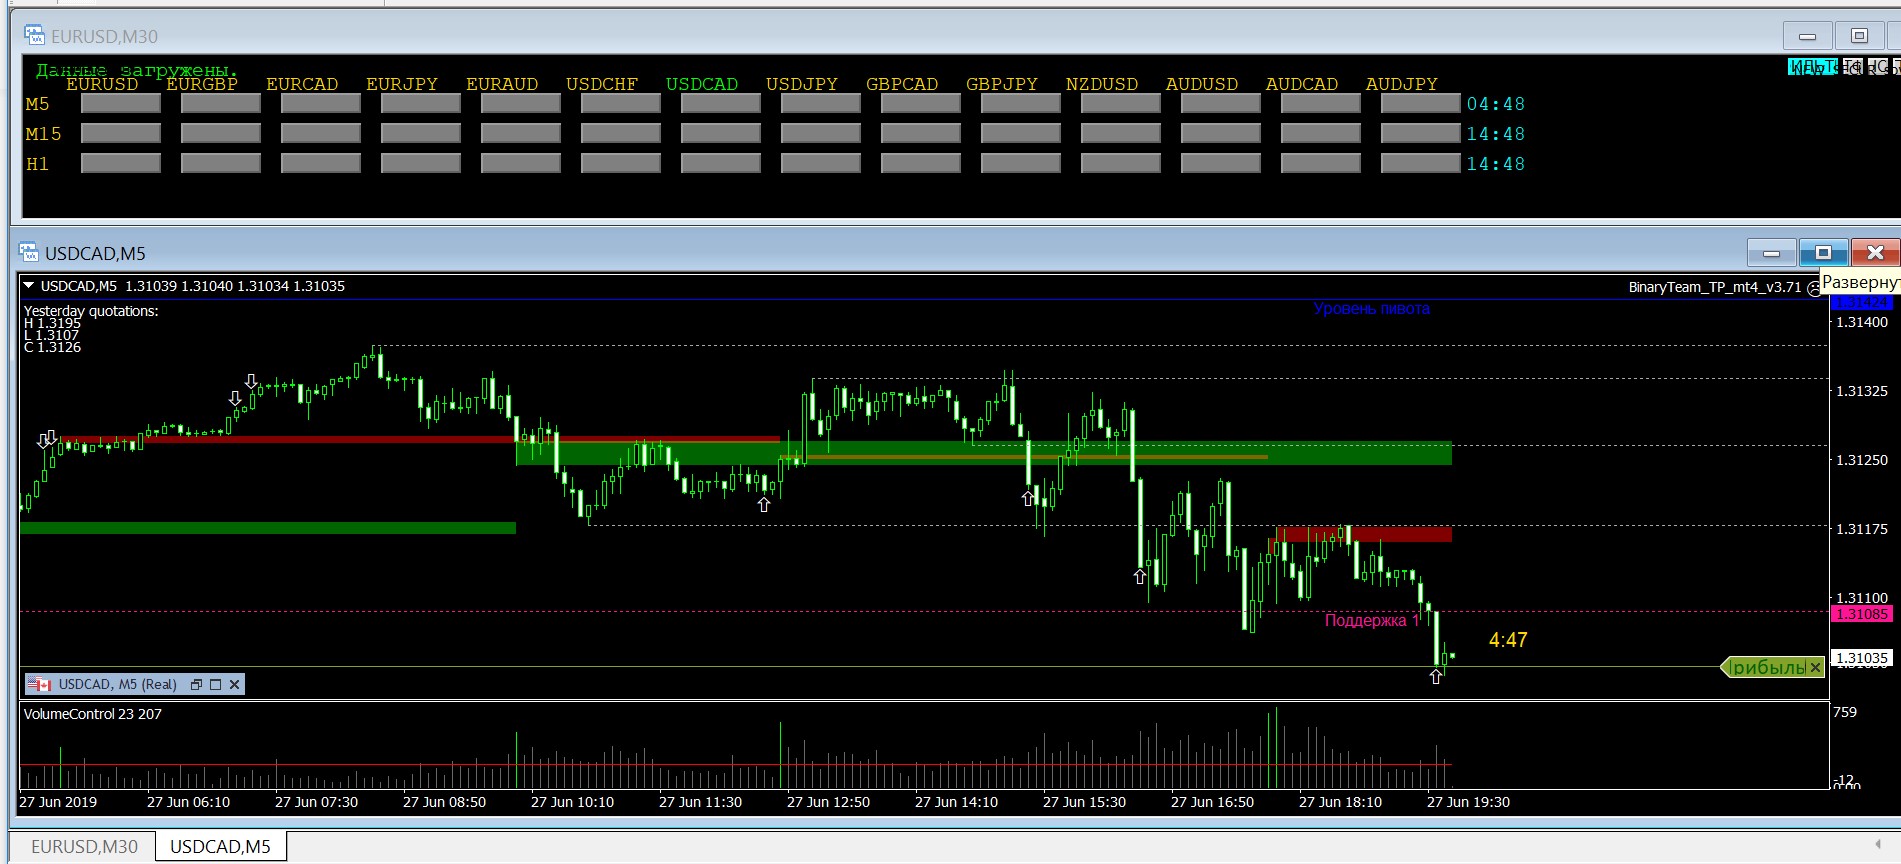The image size is (1901, 864).
Task: Click the green USDCAD pair label in the dashboard
Action: pyautogui.click(x=702, y=84)
